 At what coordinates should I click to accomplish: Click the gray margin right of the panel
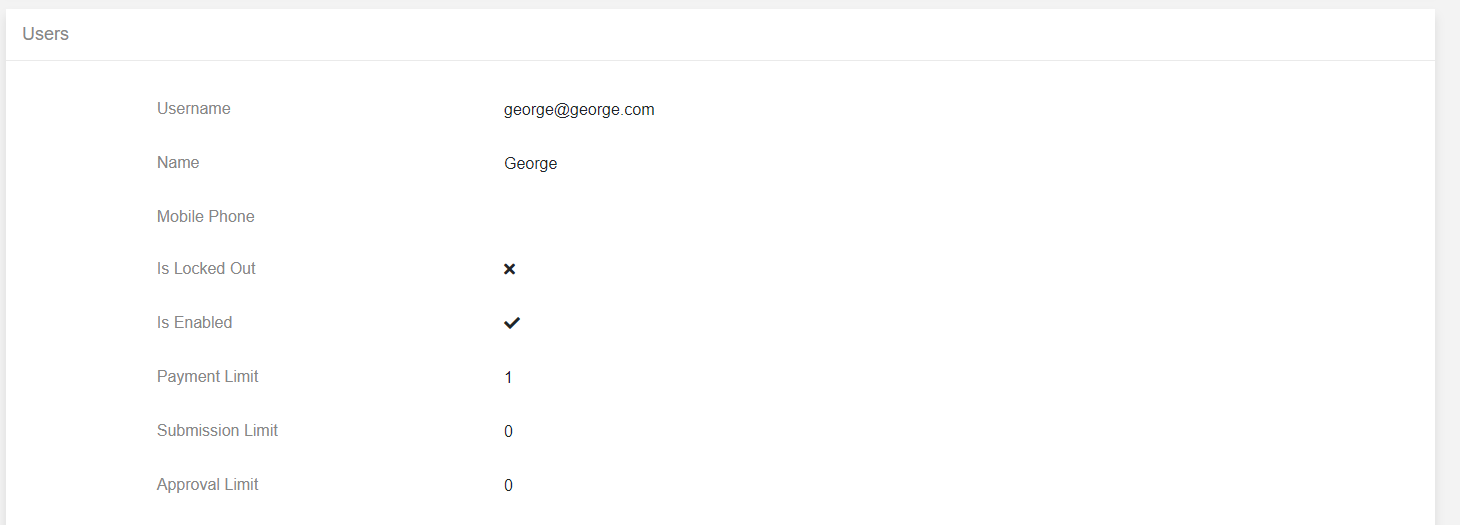coord(1447,262)
